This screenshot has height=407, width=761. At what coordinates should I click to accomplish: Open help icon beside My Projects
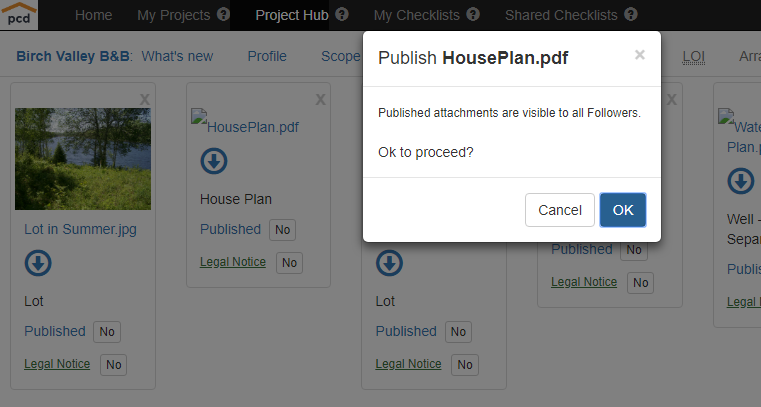coord(223,15)
